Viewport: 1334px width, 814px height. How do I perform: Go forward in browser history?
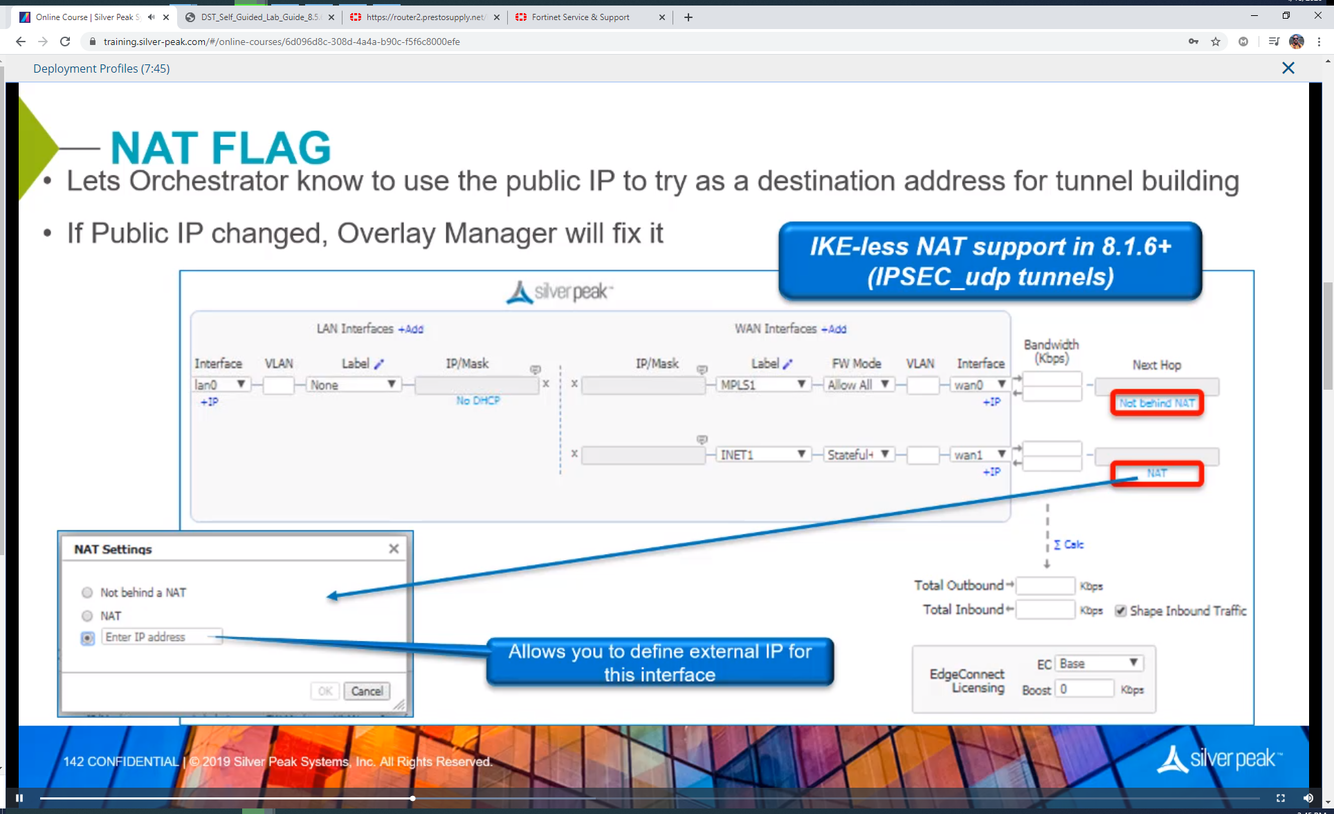pyautogui.click(x=43, y=41)
